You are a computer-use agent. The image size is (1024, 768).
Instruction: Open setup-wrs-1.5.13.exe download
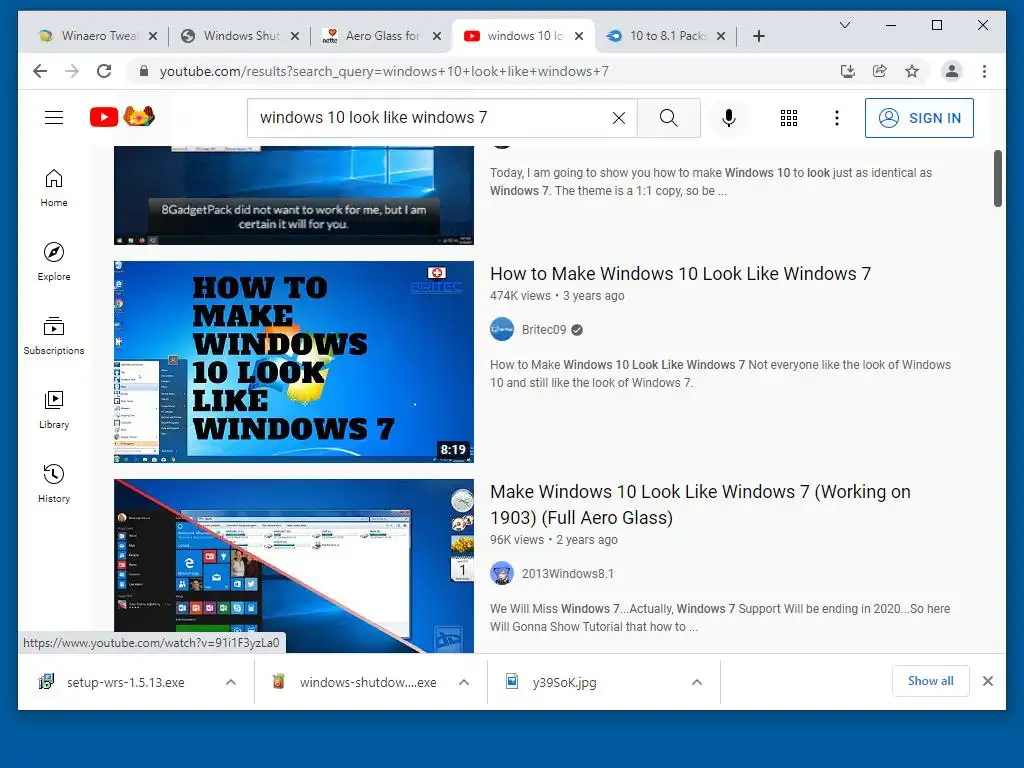tap(124, 682)
